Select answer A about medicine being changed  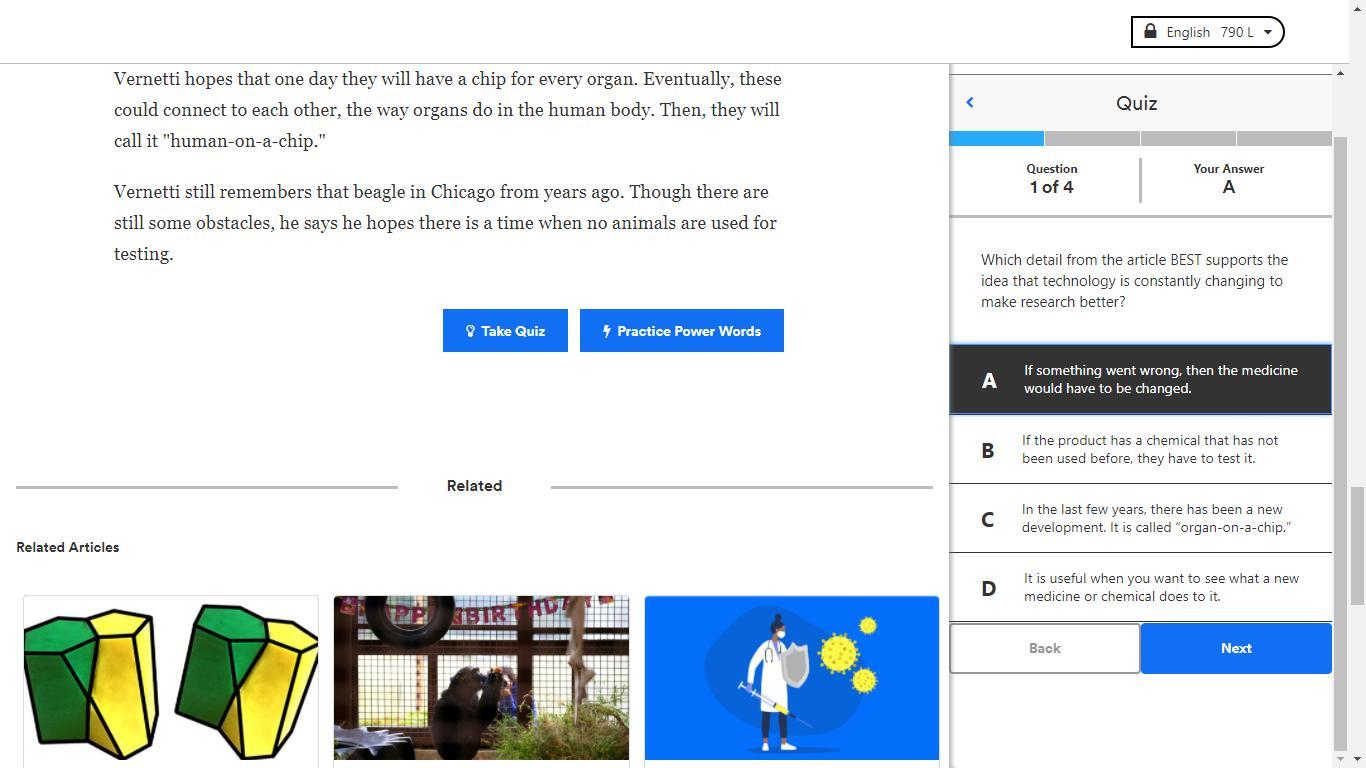pos(1140,380)
